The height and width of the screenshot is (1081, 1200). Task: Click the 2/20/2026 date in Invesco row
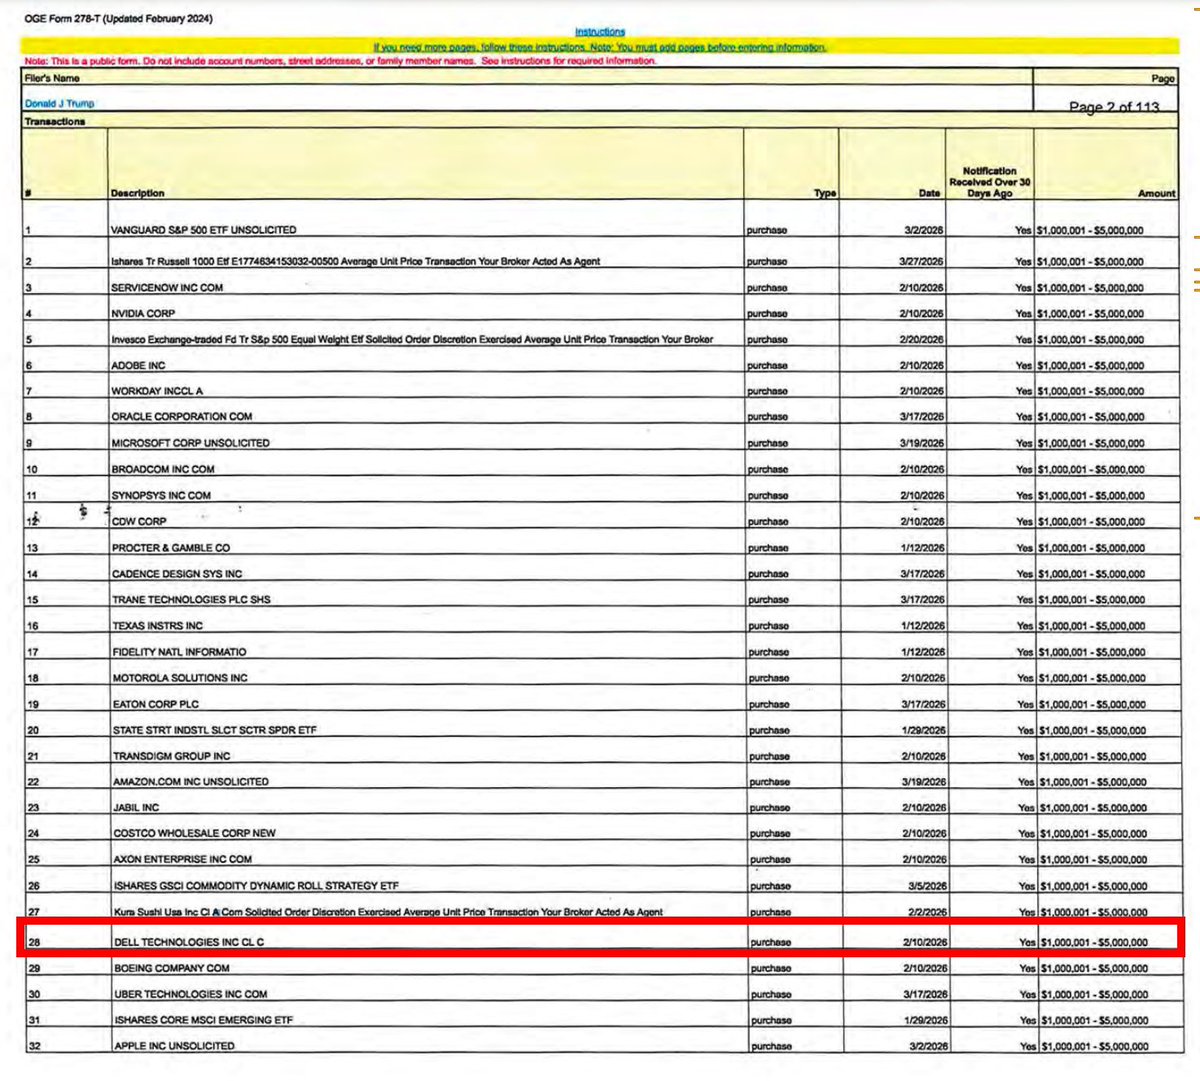tap(922, 339)
